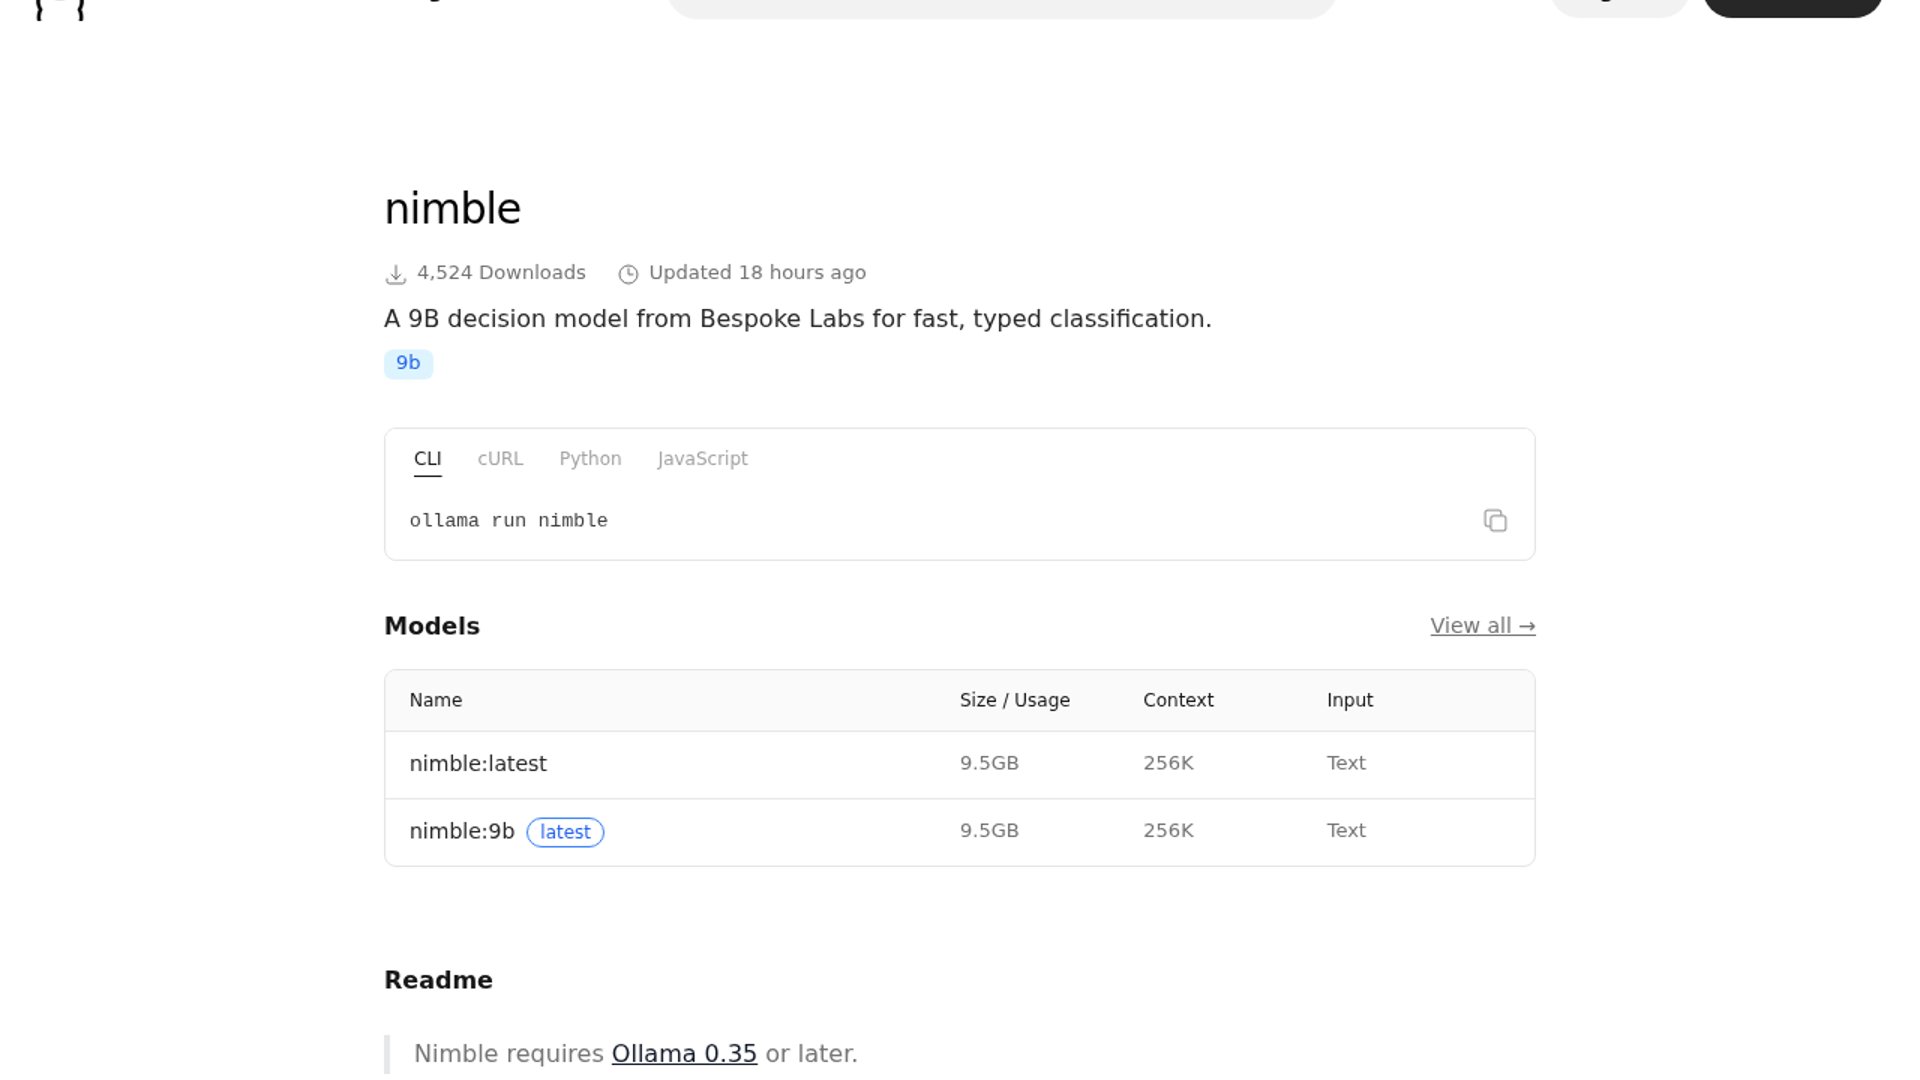
Task: Switch to the CLI tab
Action: tap(427, 459)
